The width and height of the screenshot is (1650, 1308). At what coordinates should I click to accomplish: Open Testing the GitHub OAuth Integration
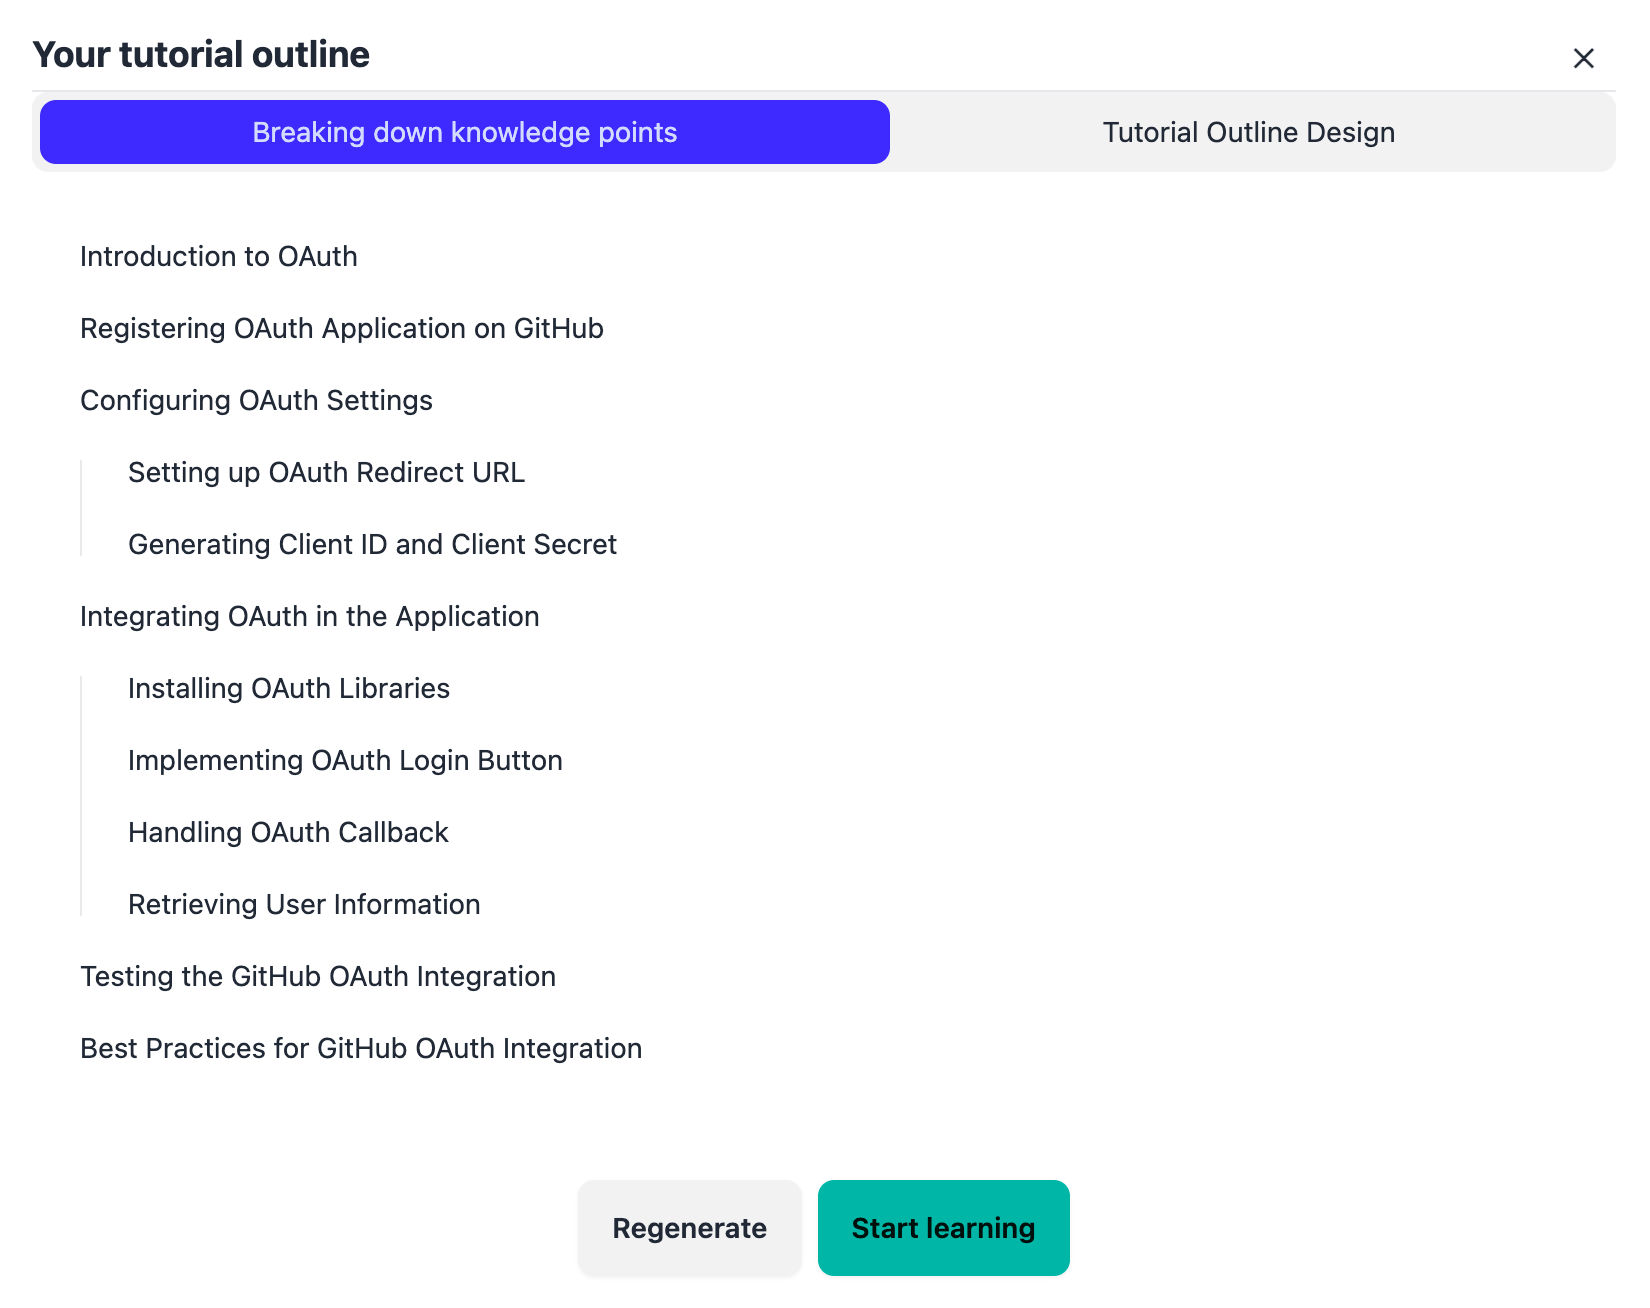(317, 977)
